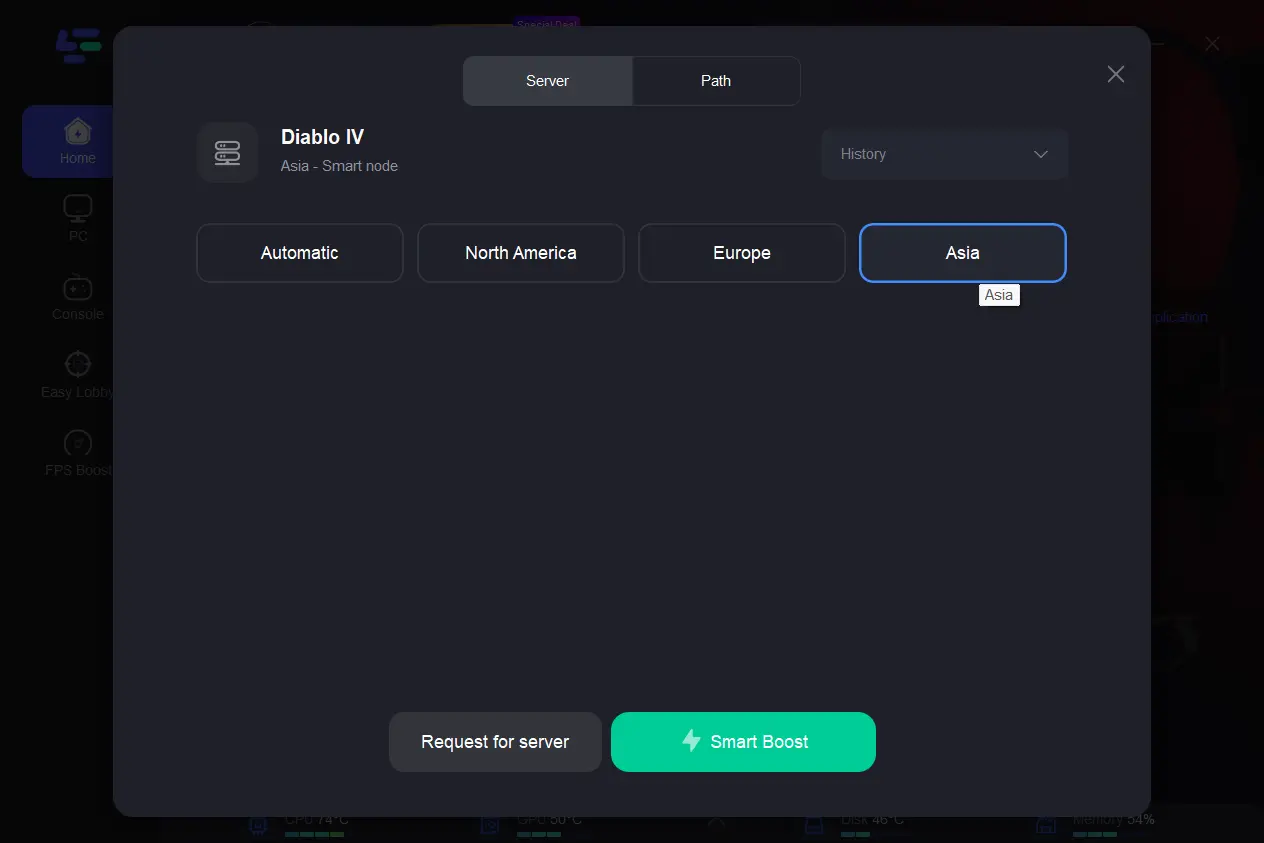
Task: Click the Memory usage icon in status bar
Action: point(1046,826)
